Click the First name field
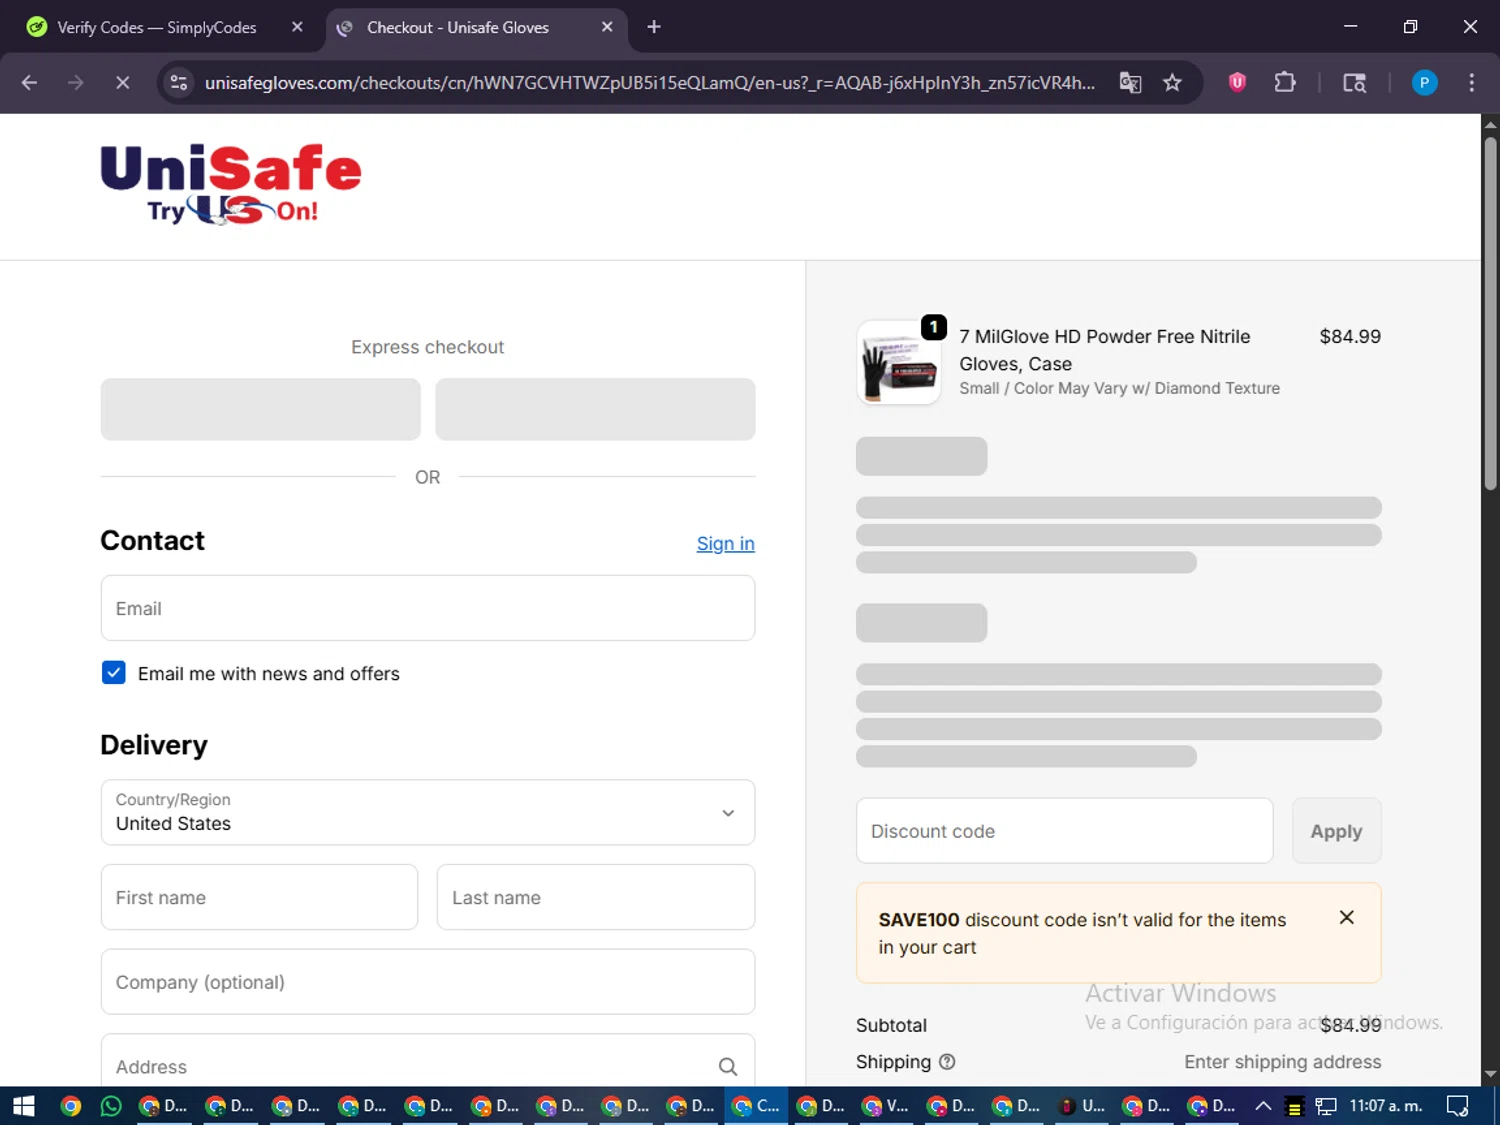Screen dimensions: 1500x1125 click(259, 897)
